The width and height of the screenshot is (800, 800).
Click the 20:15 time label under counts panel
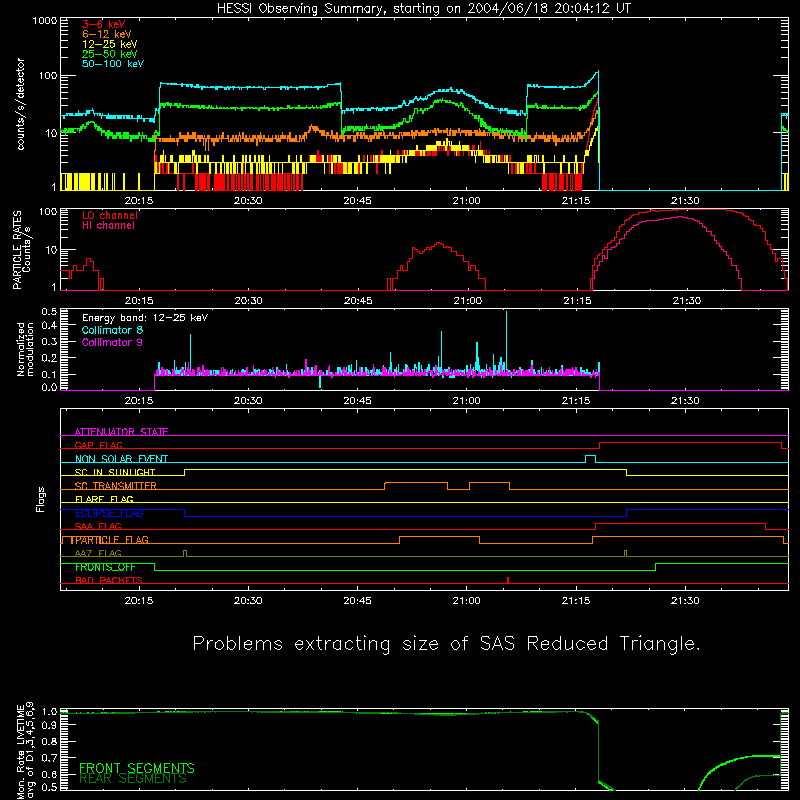(x=139, y=201)
